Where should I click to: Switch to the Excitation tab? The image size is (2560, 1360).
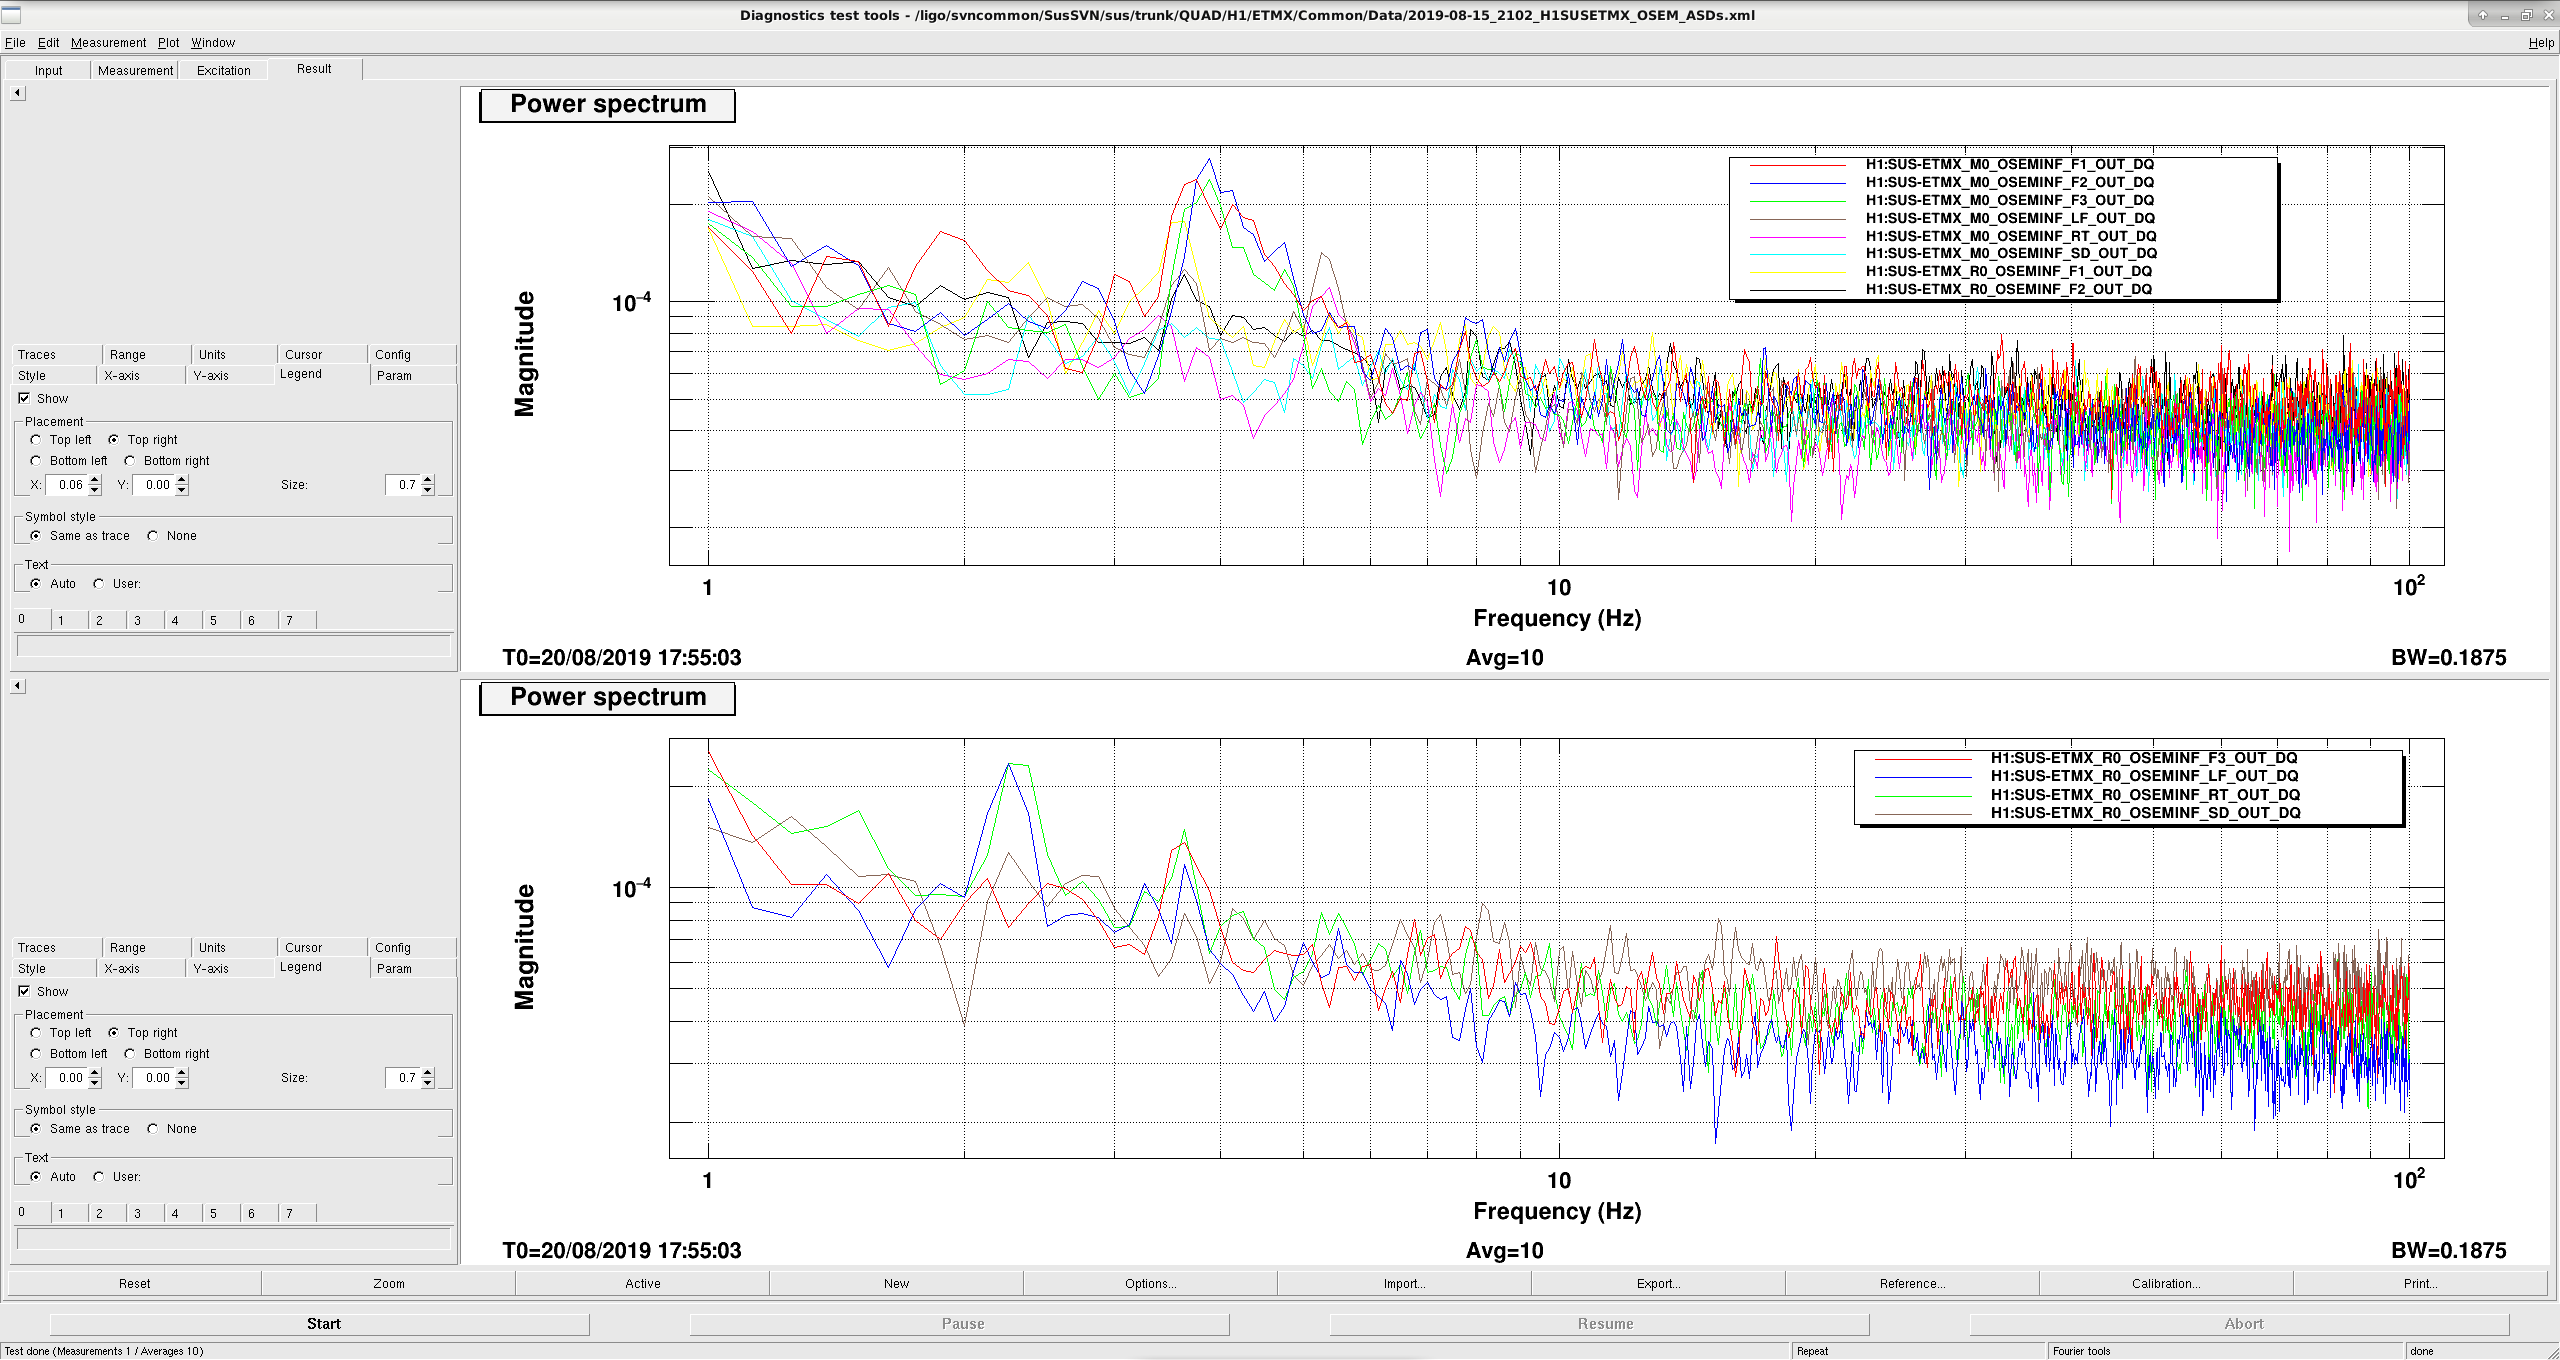[223, 70]
